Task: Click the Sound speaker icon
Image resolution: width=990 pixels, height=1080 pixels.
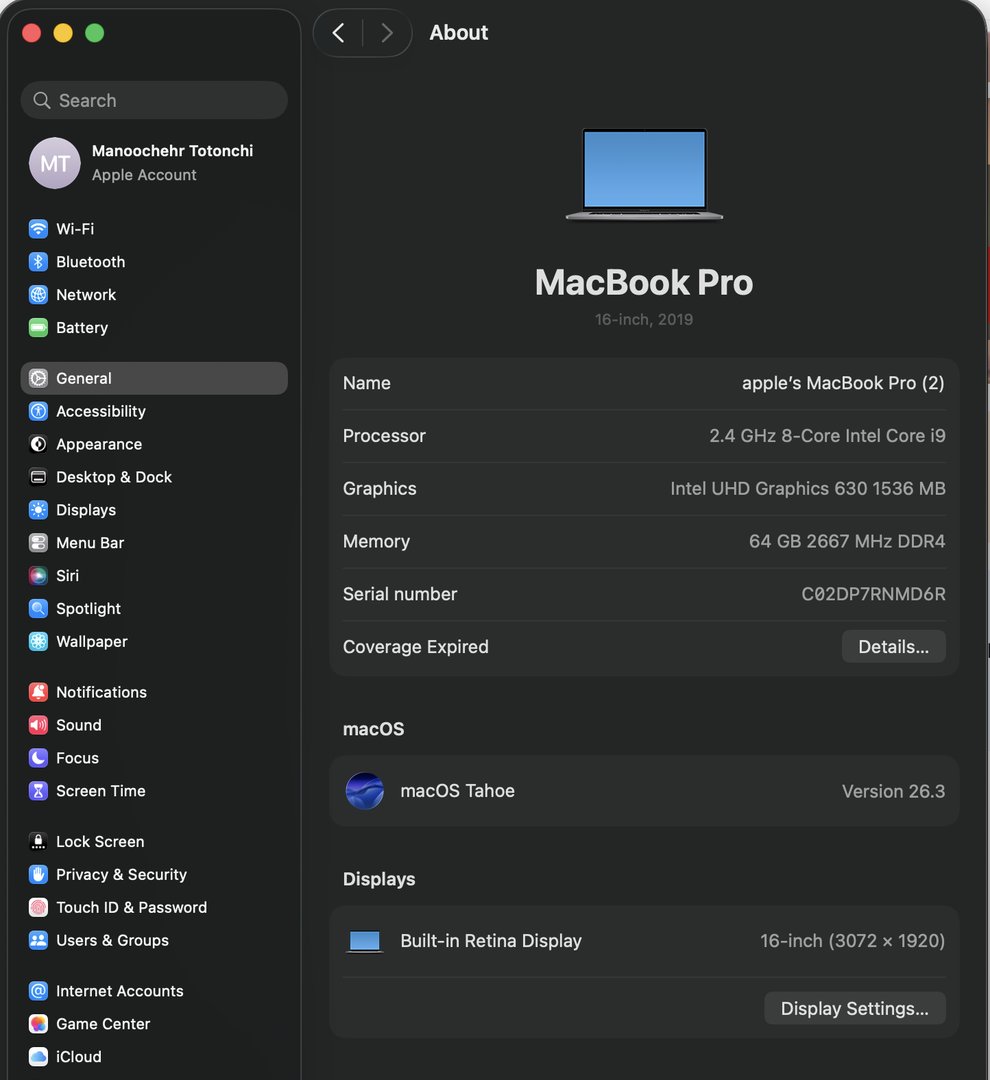Action: click(x=39, y=725)
